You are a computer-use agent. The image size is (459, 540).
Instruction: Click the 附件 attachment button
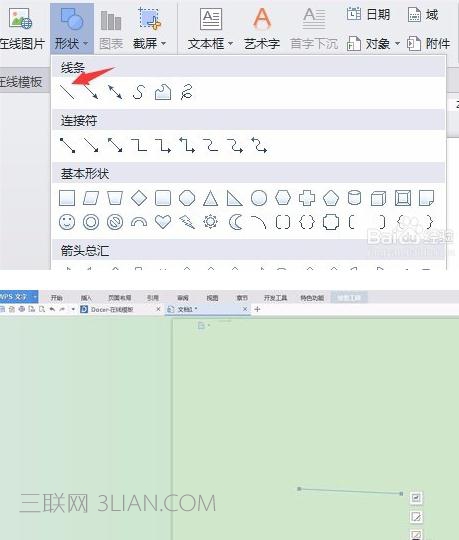pyautogui.click(x=429, y=44)
